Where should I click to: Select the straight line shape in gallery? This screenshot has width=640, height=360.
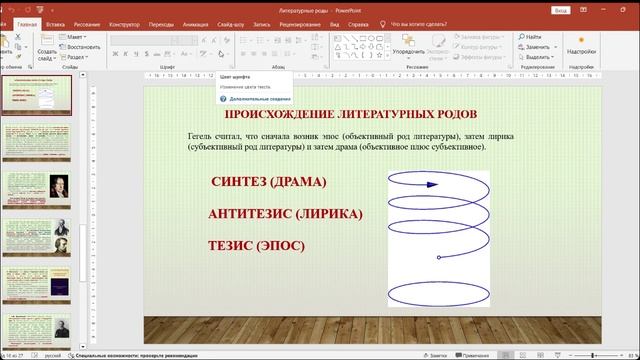pyautogui.click(x=346, y=38)
